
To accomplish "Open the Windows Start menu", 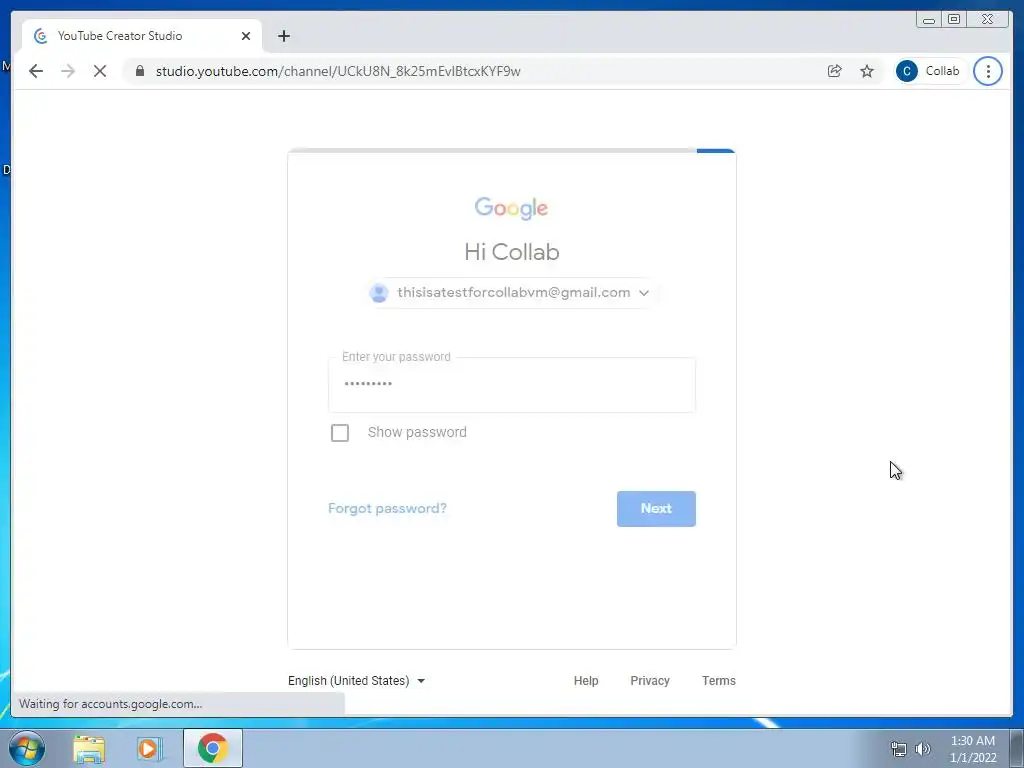I will point(27,748).
